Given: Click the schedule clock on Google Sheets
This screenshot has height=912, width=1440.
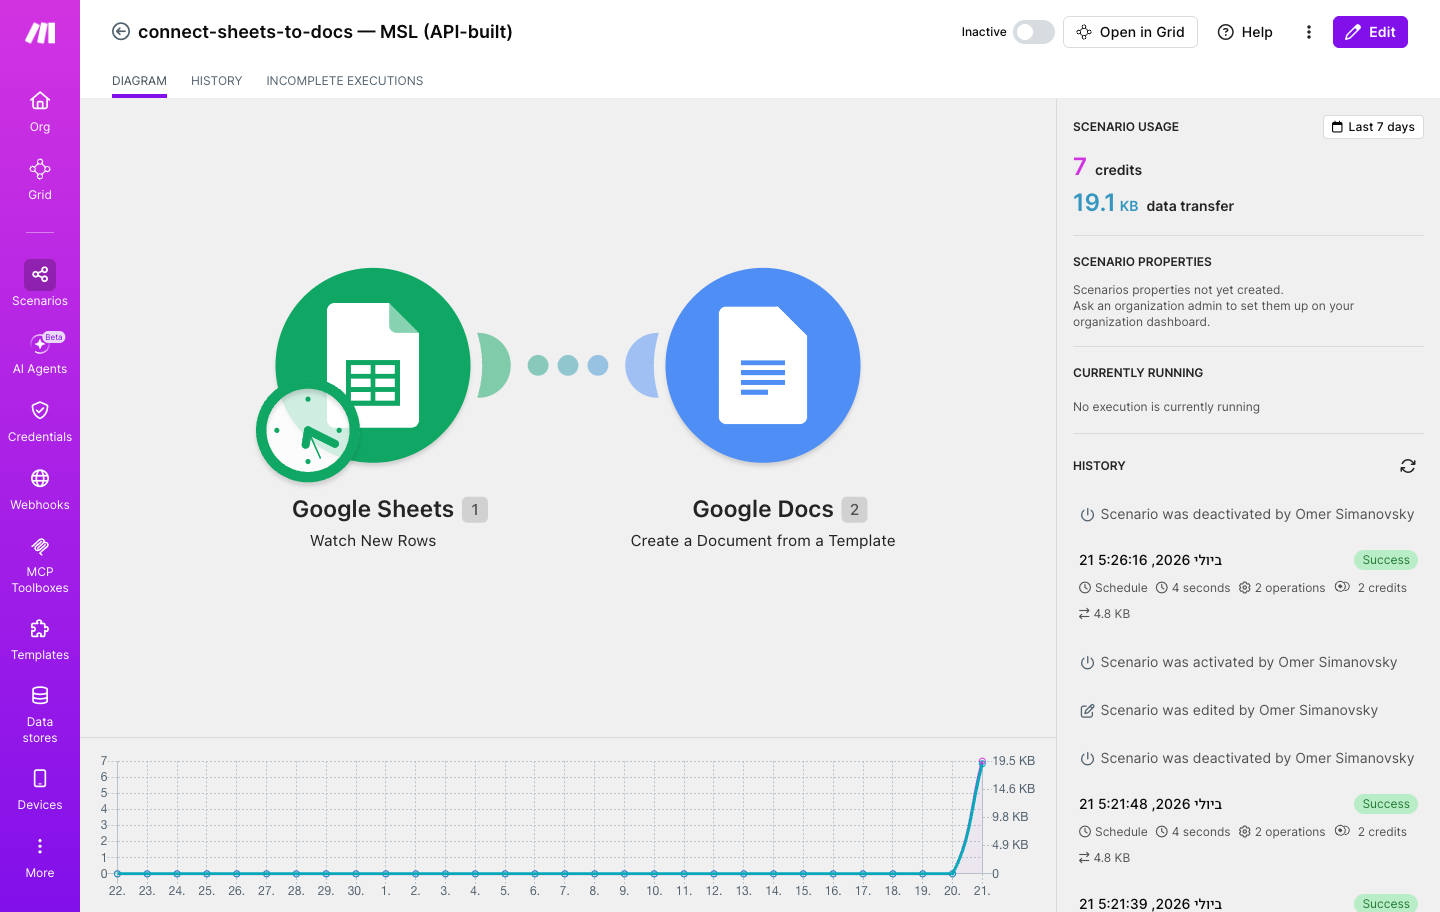Looking at the screenshot, I should pos(308,432).
